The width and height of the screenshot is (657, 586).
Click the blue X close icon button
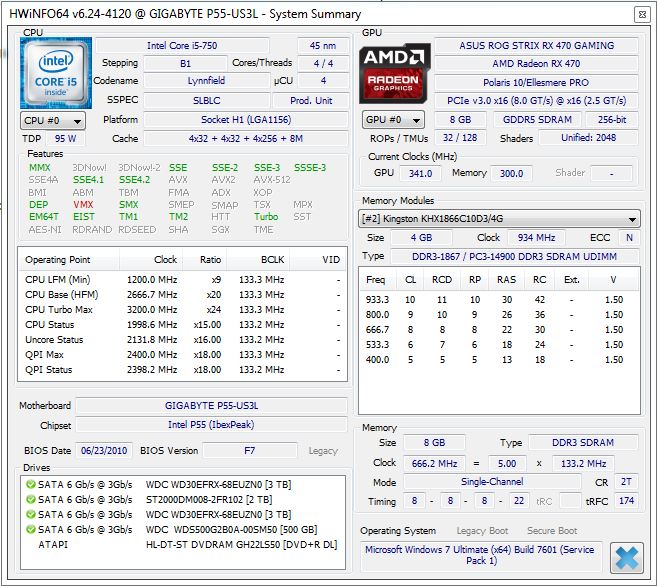627,558
